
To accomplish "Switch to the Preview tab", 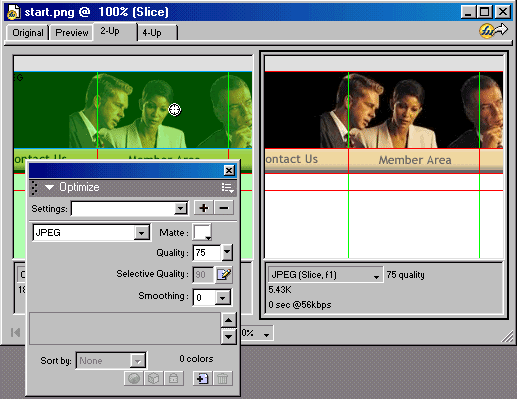I will (x=72, y=33).
